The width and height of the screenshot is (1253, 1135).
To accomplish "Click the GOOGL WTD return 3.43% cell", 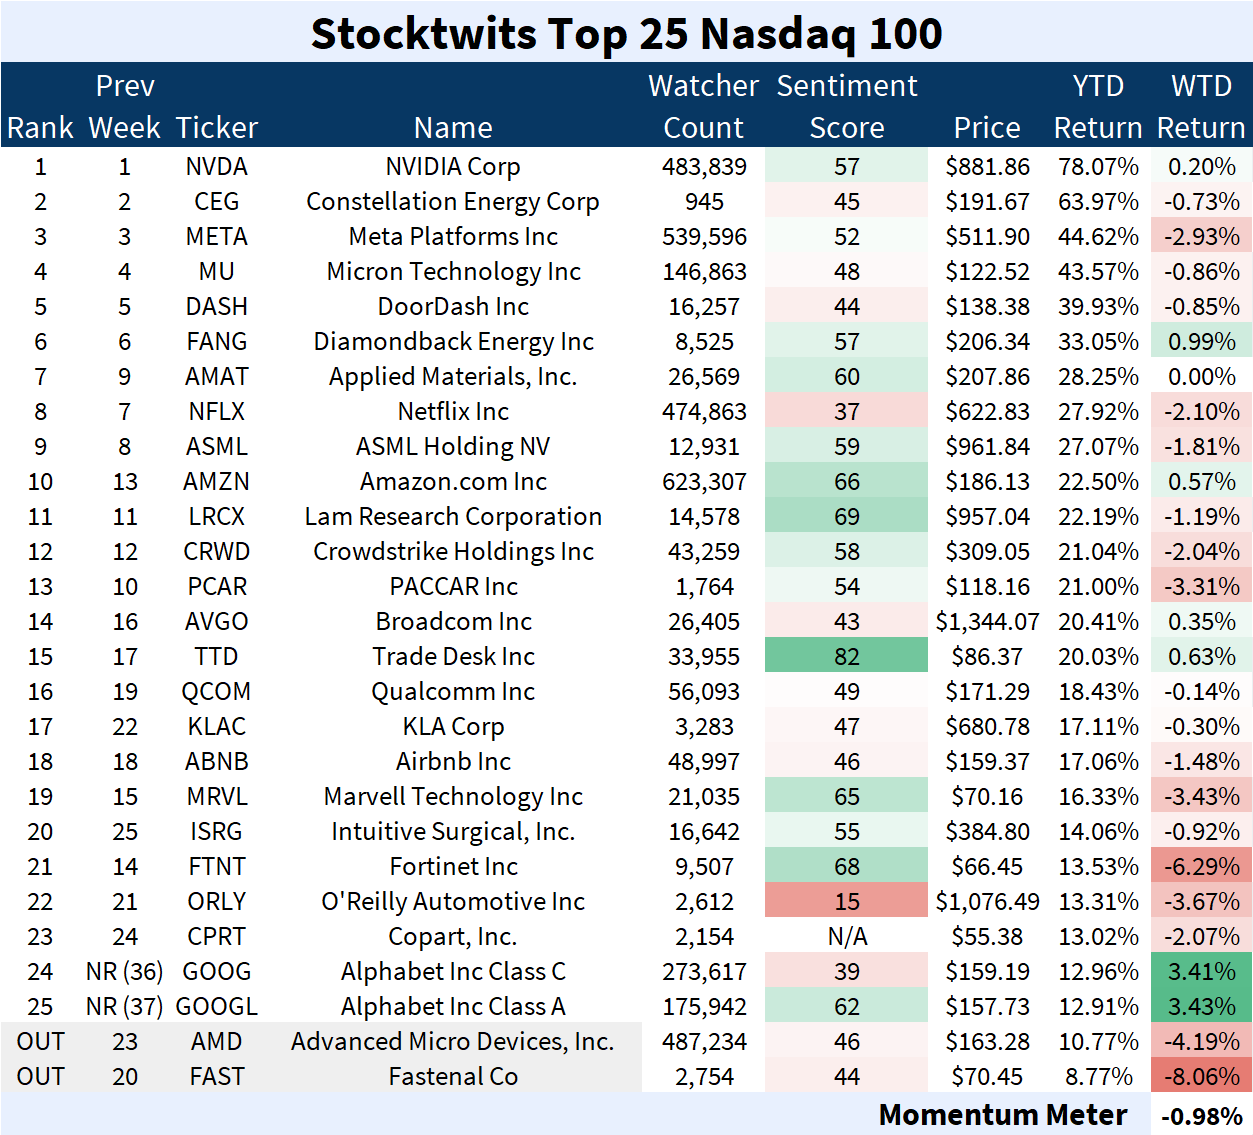I will coord(1201,1007).
